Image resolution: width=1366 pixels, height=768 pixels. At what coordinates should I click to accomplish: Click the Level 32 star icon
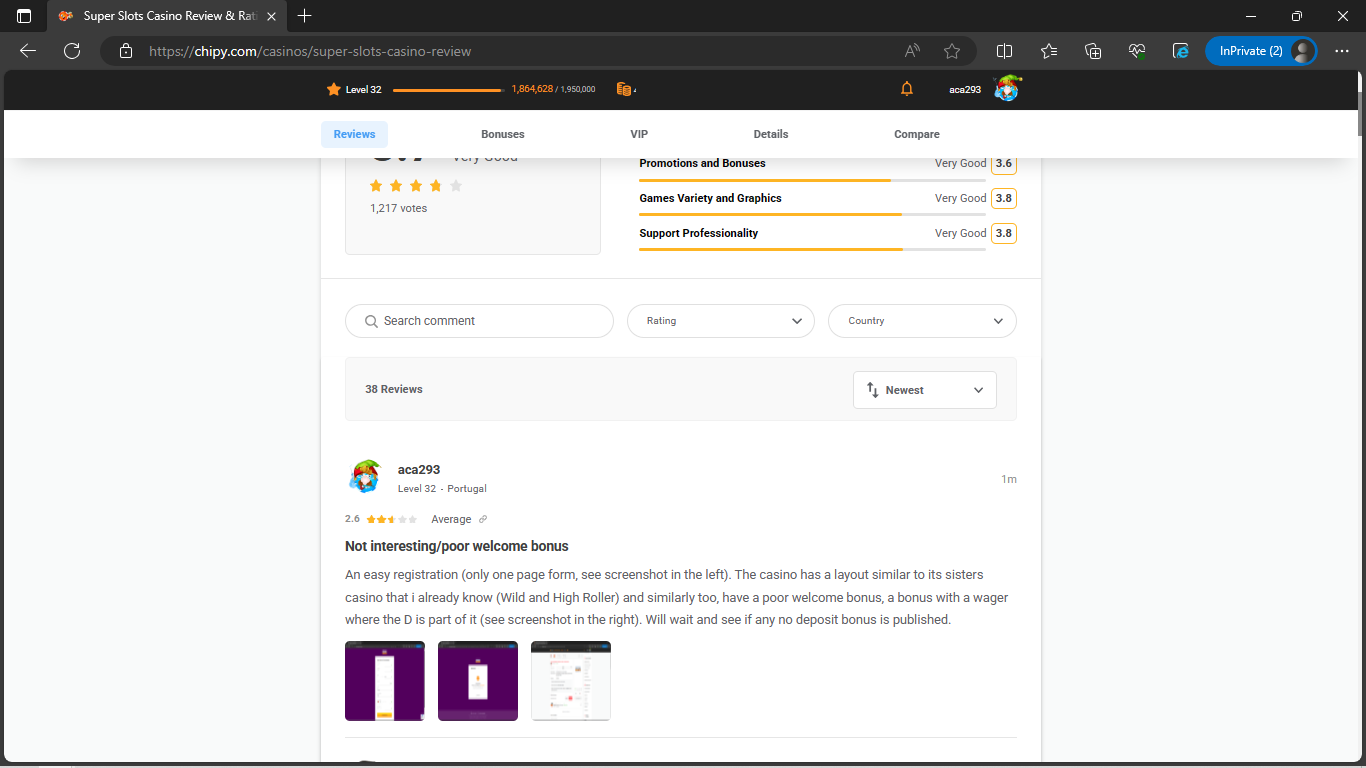pyautogui.click(x=334, y=89)
